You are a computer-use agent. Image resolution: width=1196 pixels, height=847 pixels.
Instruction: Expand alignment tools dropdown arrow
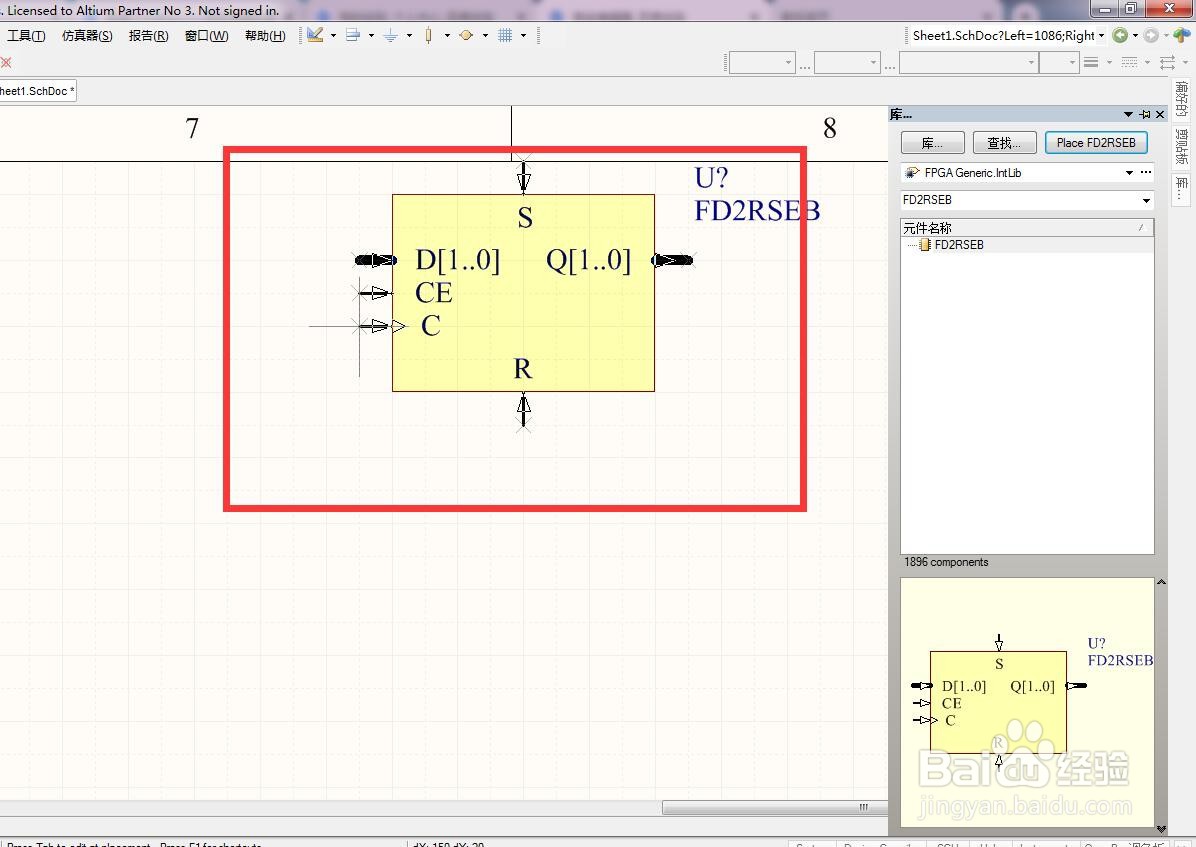(371, 35)
